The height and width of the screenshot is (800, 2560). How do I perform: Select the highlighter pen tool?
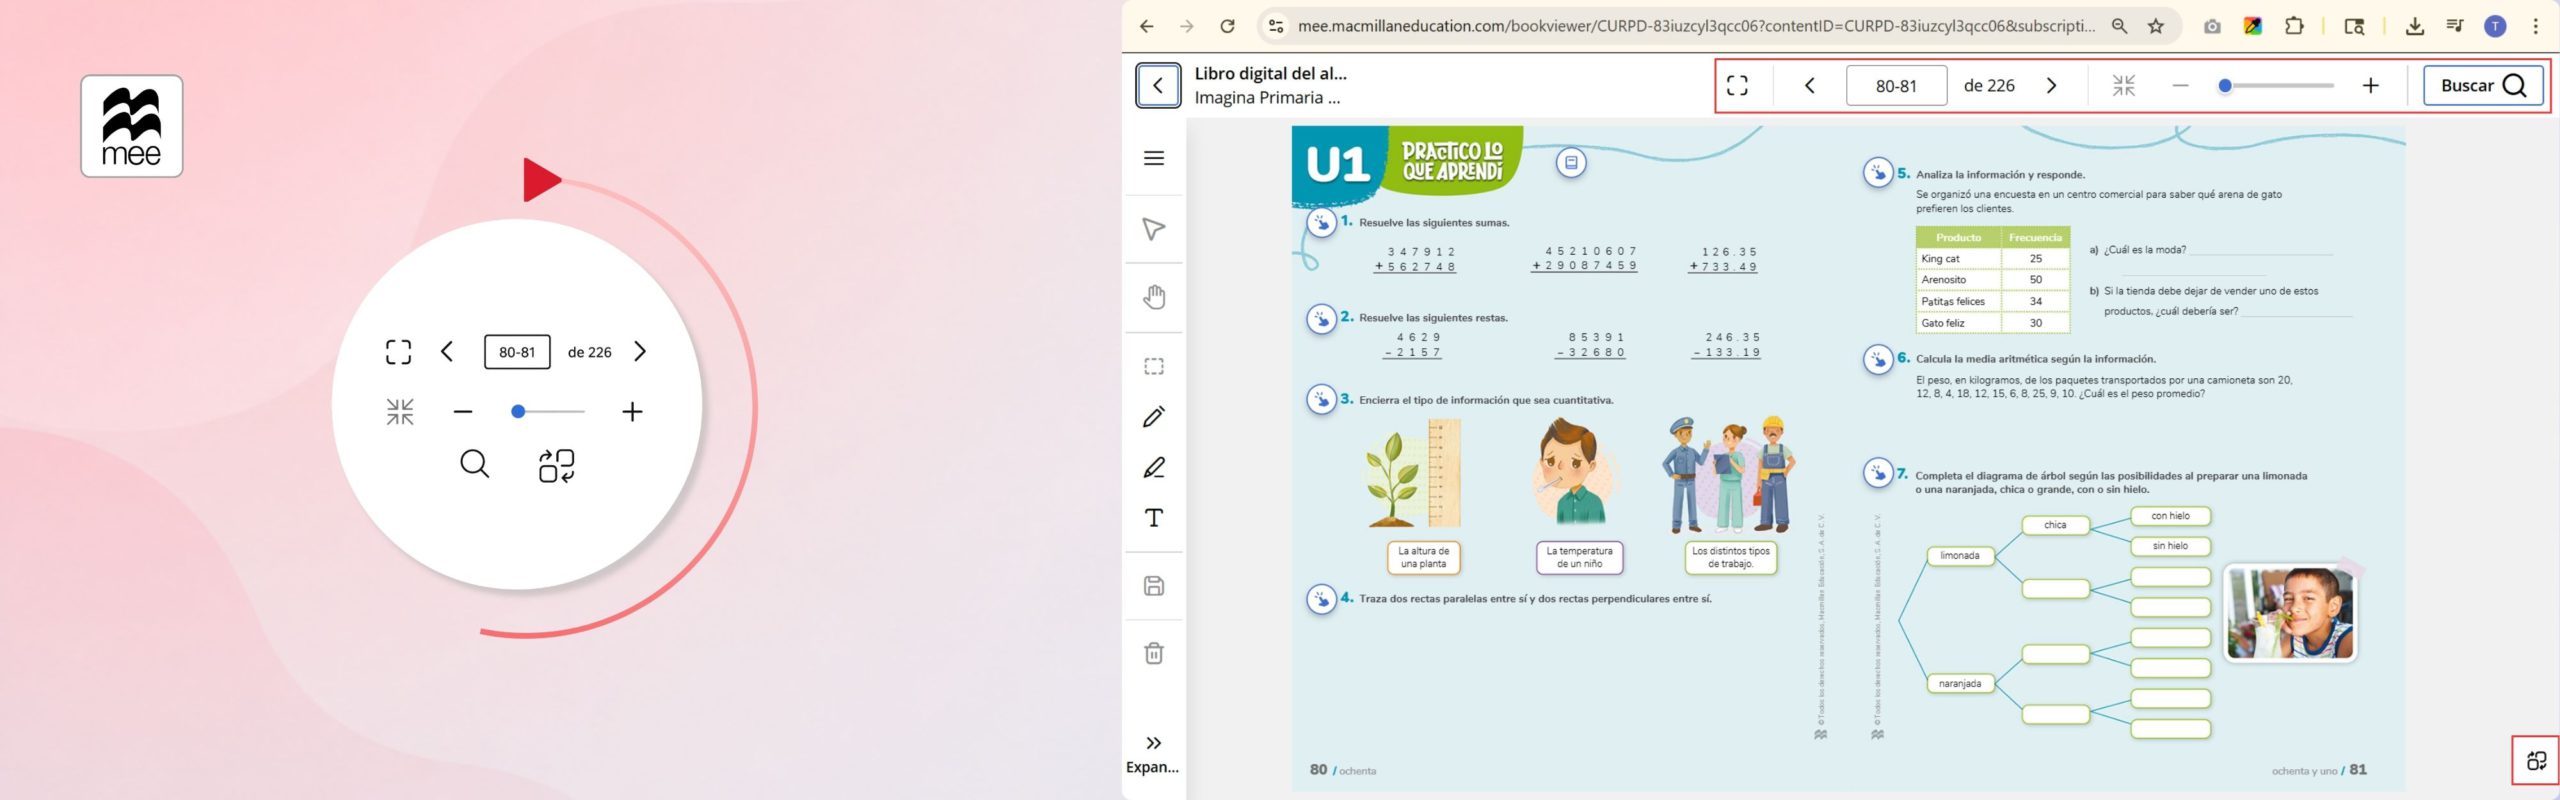pyautogui.click(x=1154, y=467)
